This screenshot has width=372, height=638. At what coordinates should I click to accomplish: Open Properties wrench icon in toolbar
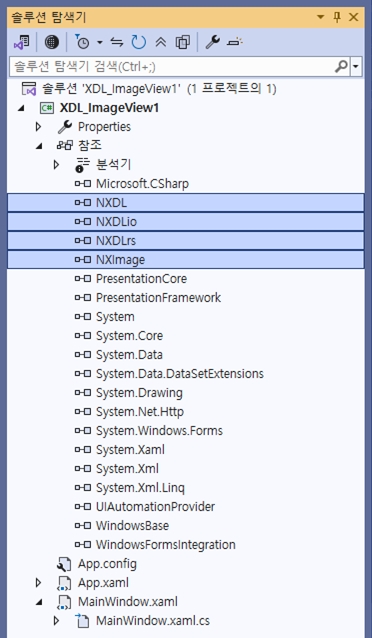click(x=212, y=42)
